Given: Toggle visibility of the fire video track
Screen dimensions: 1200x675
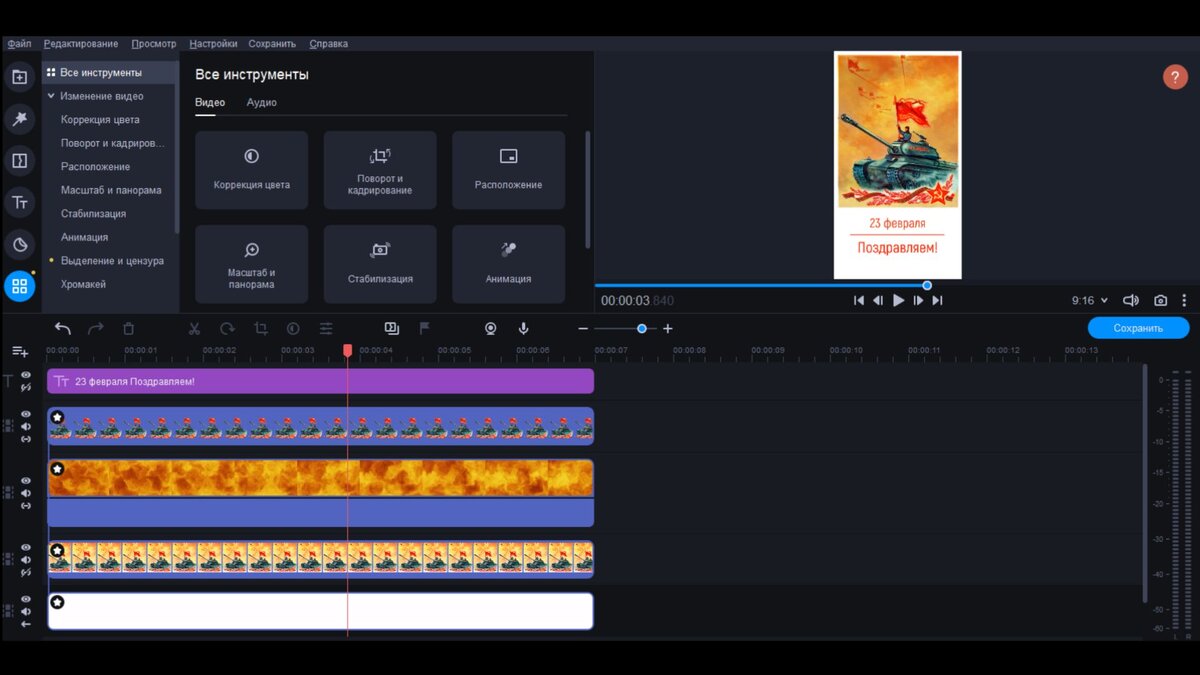Looking at the screenshot, I should click(x=26, y=481).
